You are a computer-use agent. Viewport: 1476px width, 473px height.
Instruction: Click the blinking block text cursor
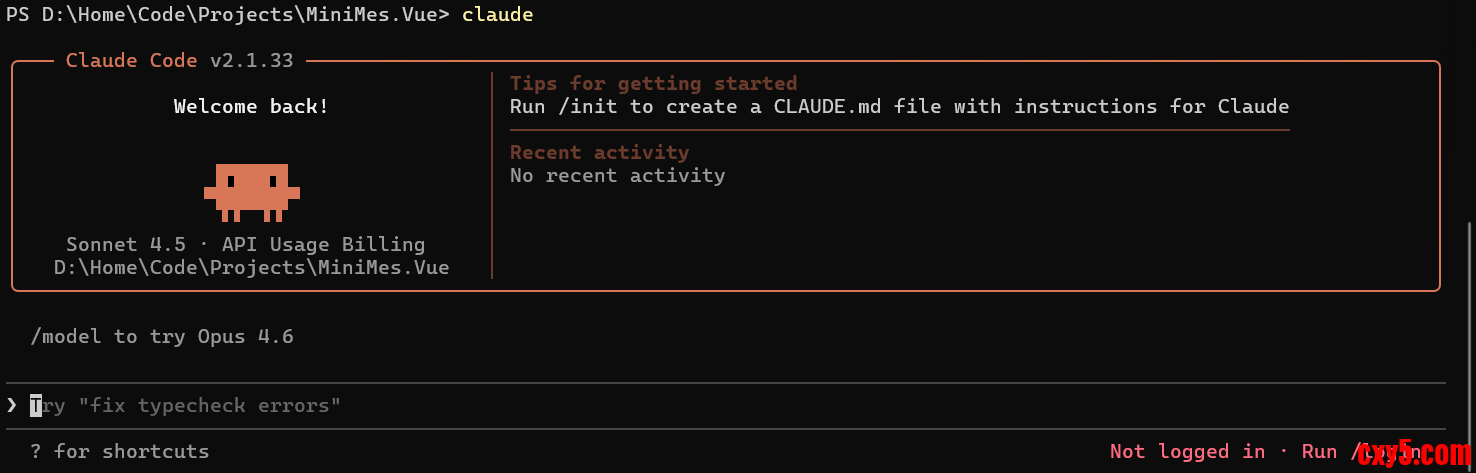coord(36,405)
